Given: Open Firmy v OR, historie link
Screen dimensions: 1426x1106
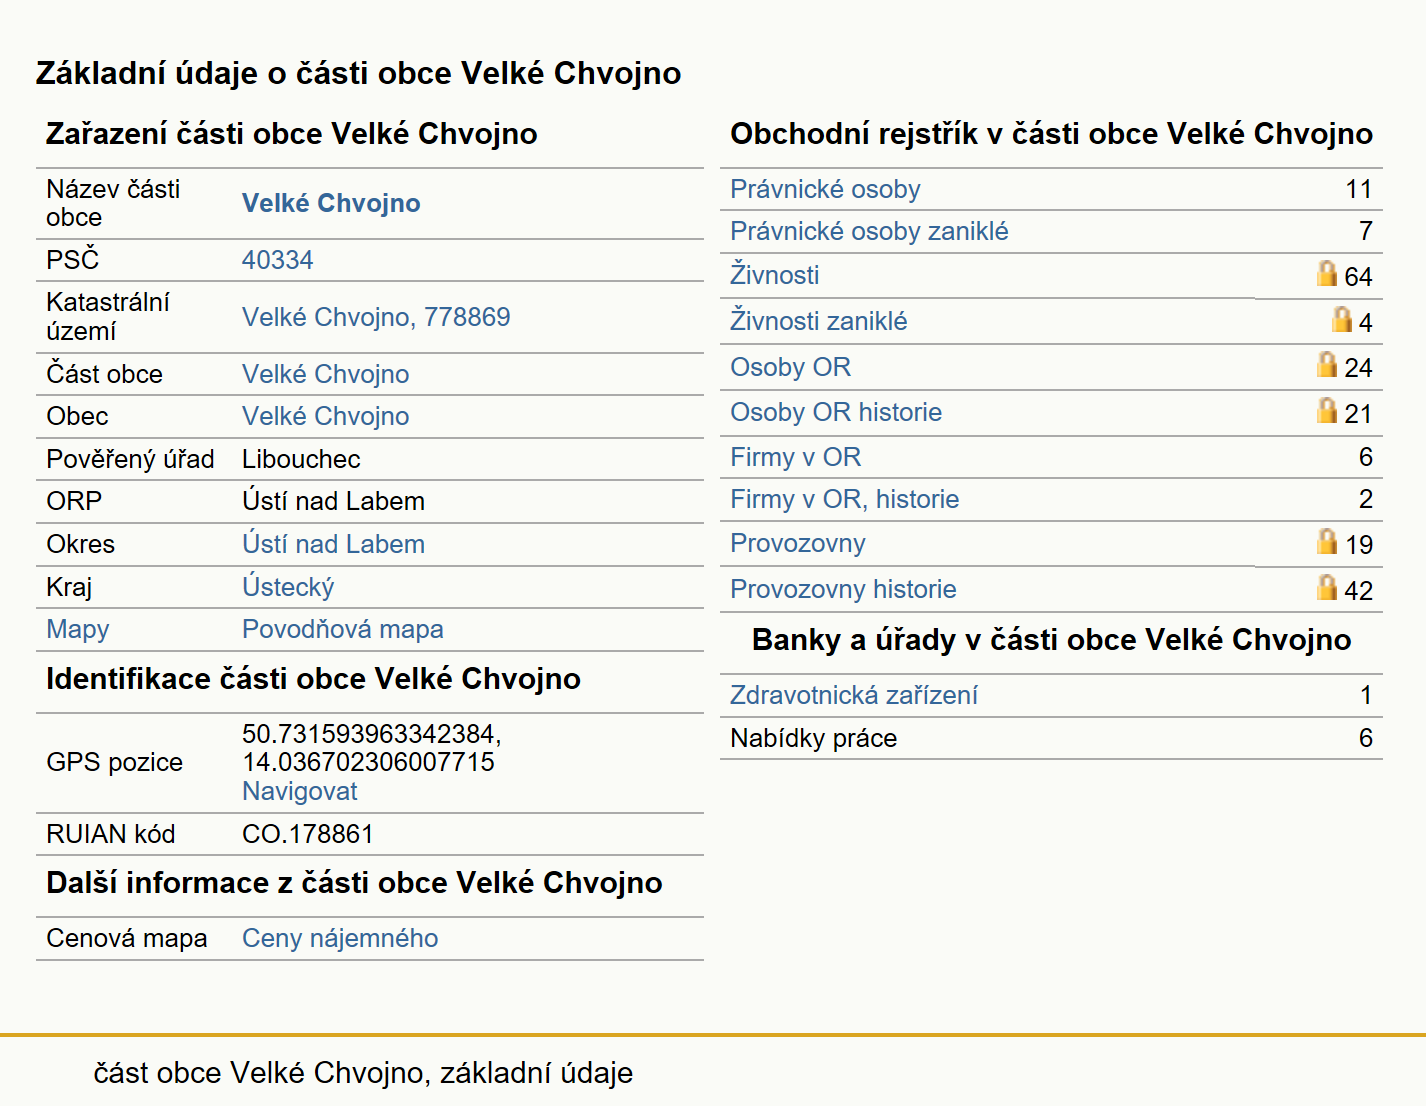Looking at the screenshot, I should (844, 499).
